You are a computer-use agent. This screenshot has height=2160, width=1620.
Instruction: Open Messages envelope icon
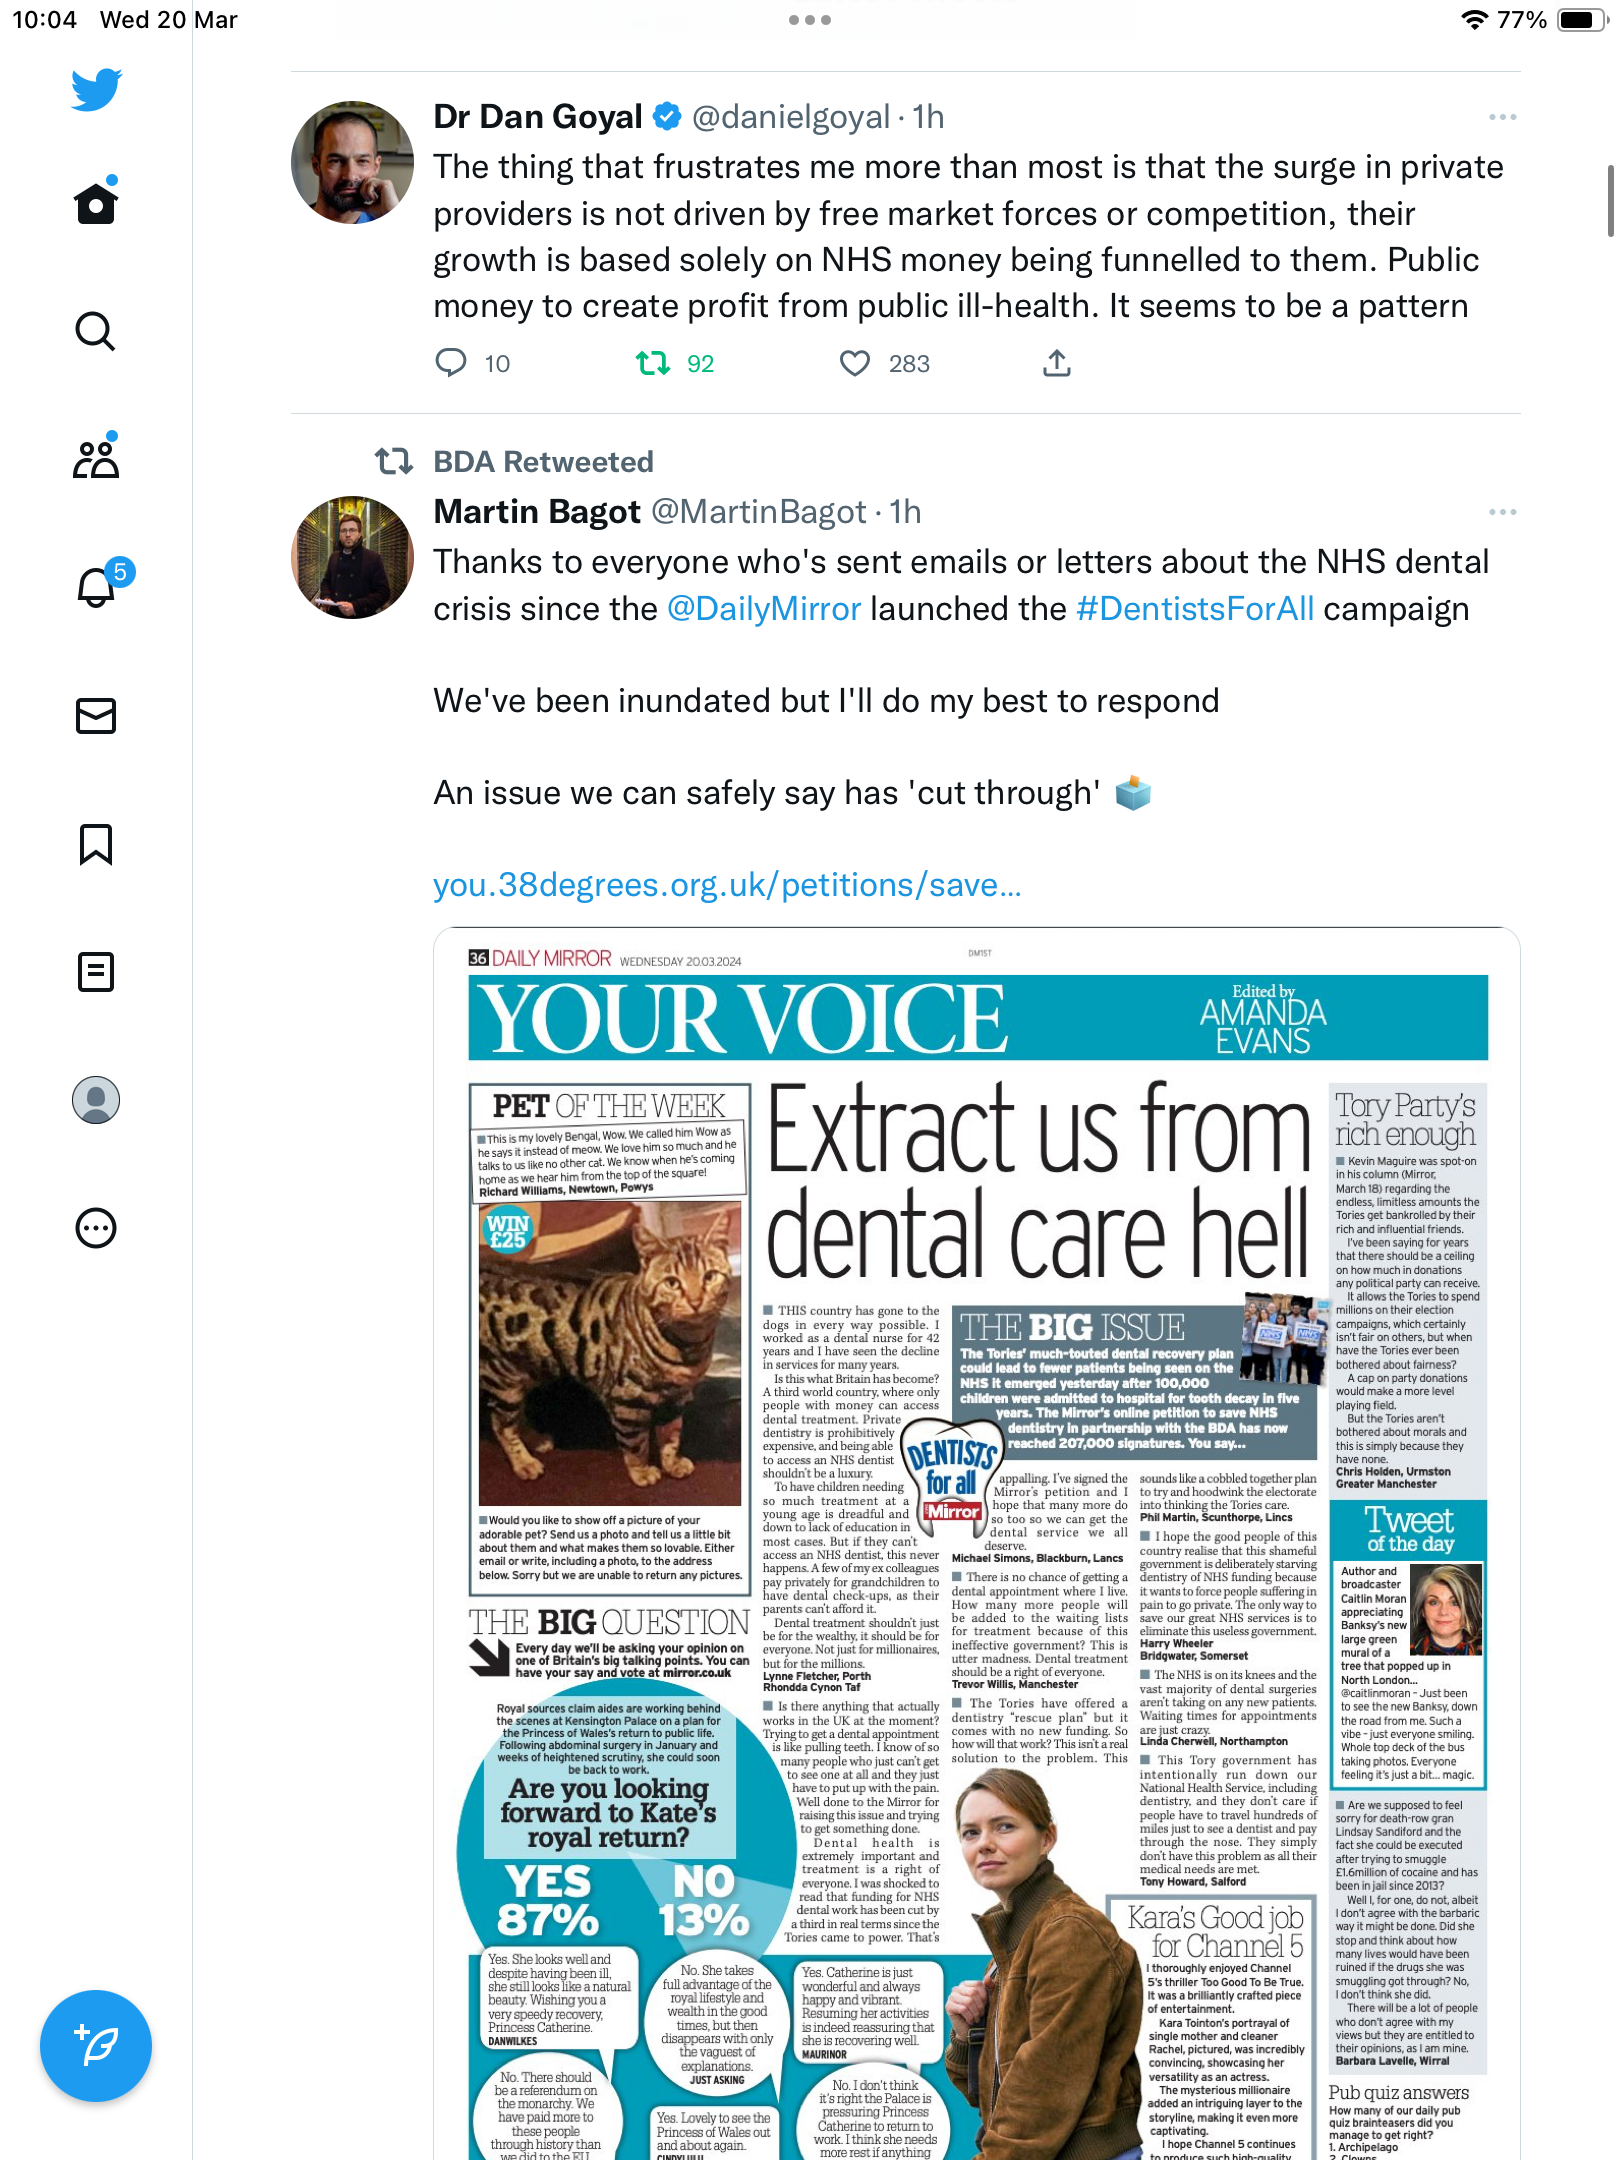point(96,716)
